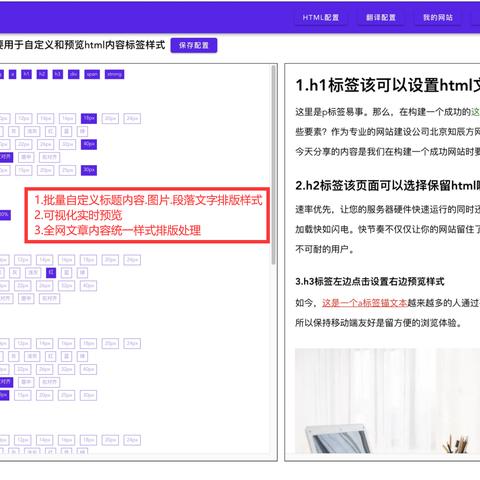Open the HTML配置 navigation item
The image size is (480, 480).
click(x=321, y=18)
